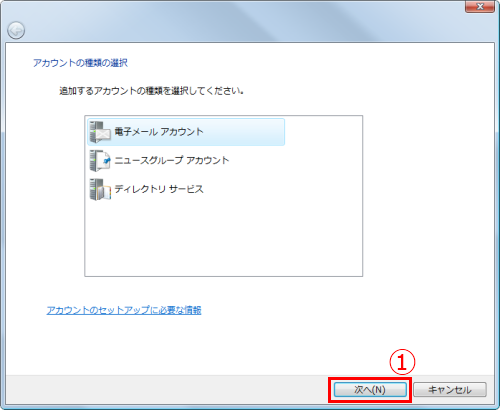Click the 追加するアカウントの種類を選択してください instruction text

click(x=151, y=91)
